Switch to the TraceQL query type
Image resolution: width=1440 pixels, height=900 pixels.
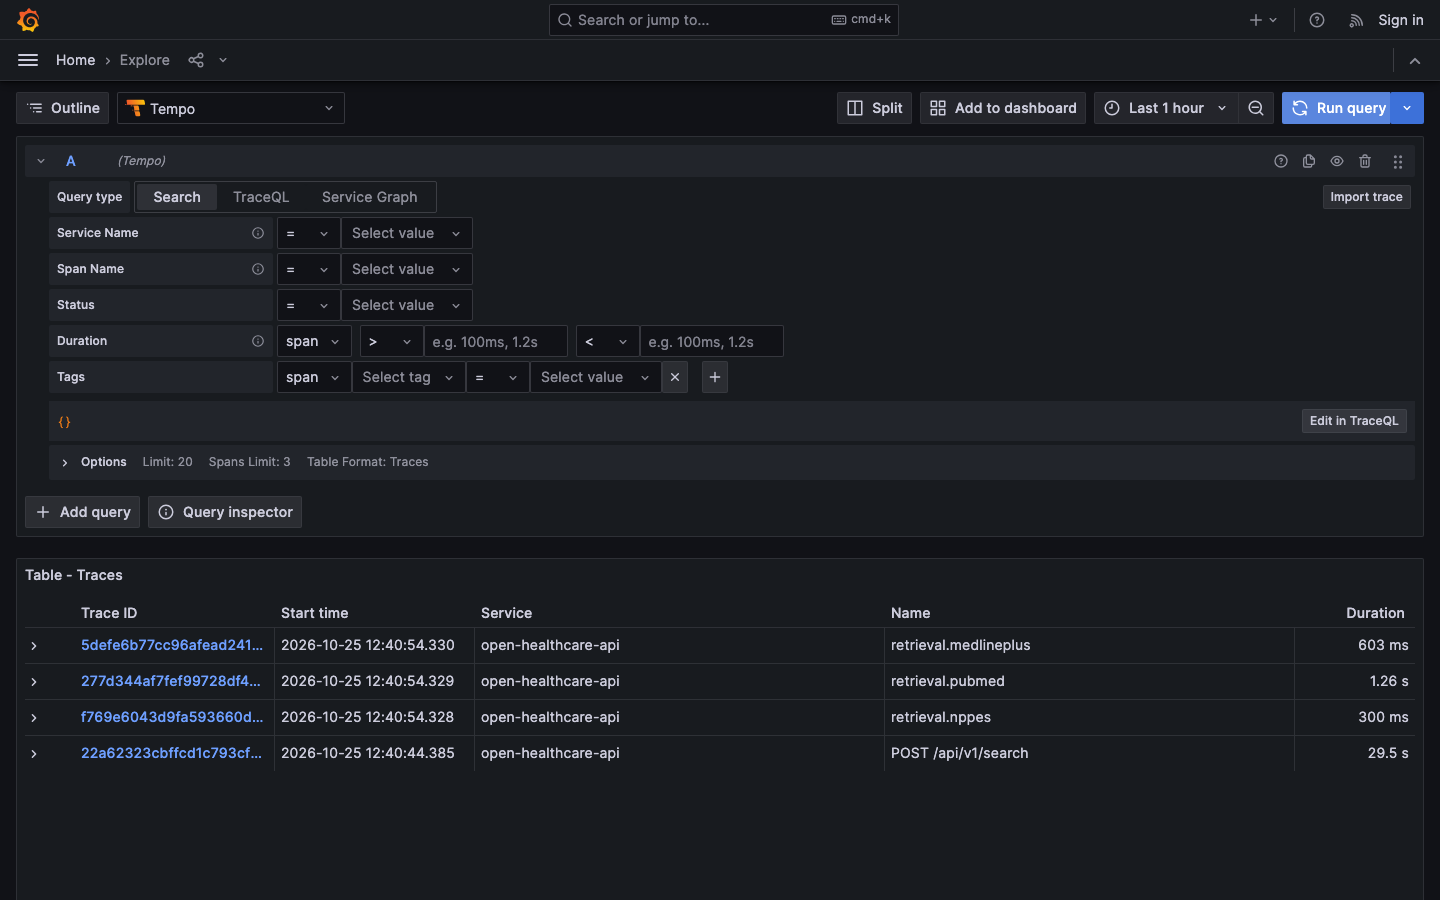click(x=261, y=197)
